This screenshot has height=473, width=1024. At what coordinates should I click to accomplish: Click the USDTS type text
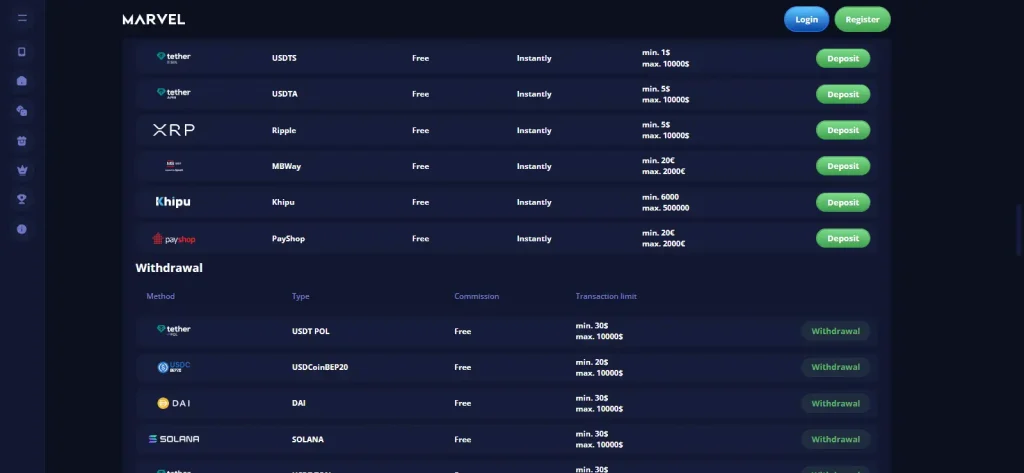284,58
